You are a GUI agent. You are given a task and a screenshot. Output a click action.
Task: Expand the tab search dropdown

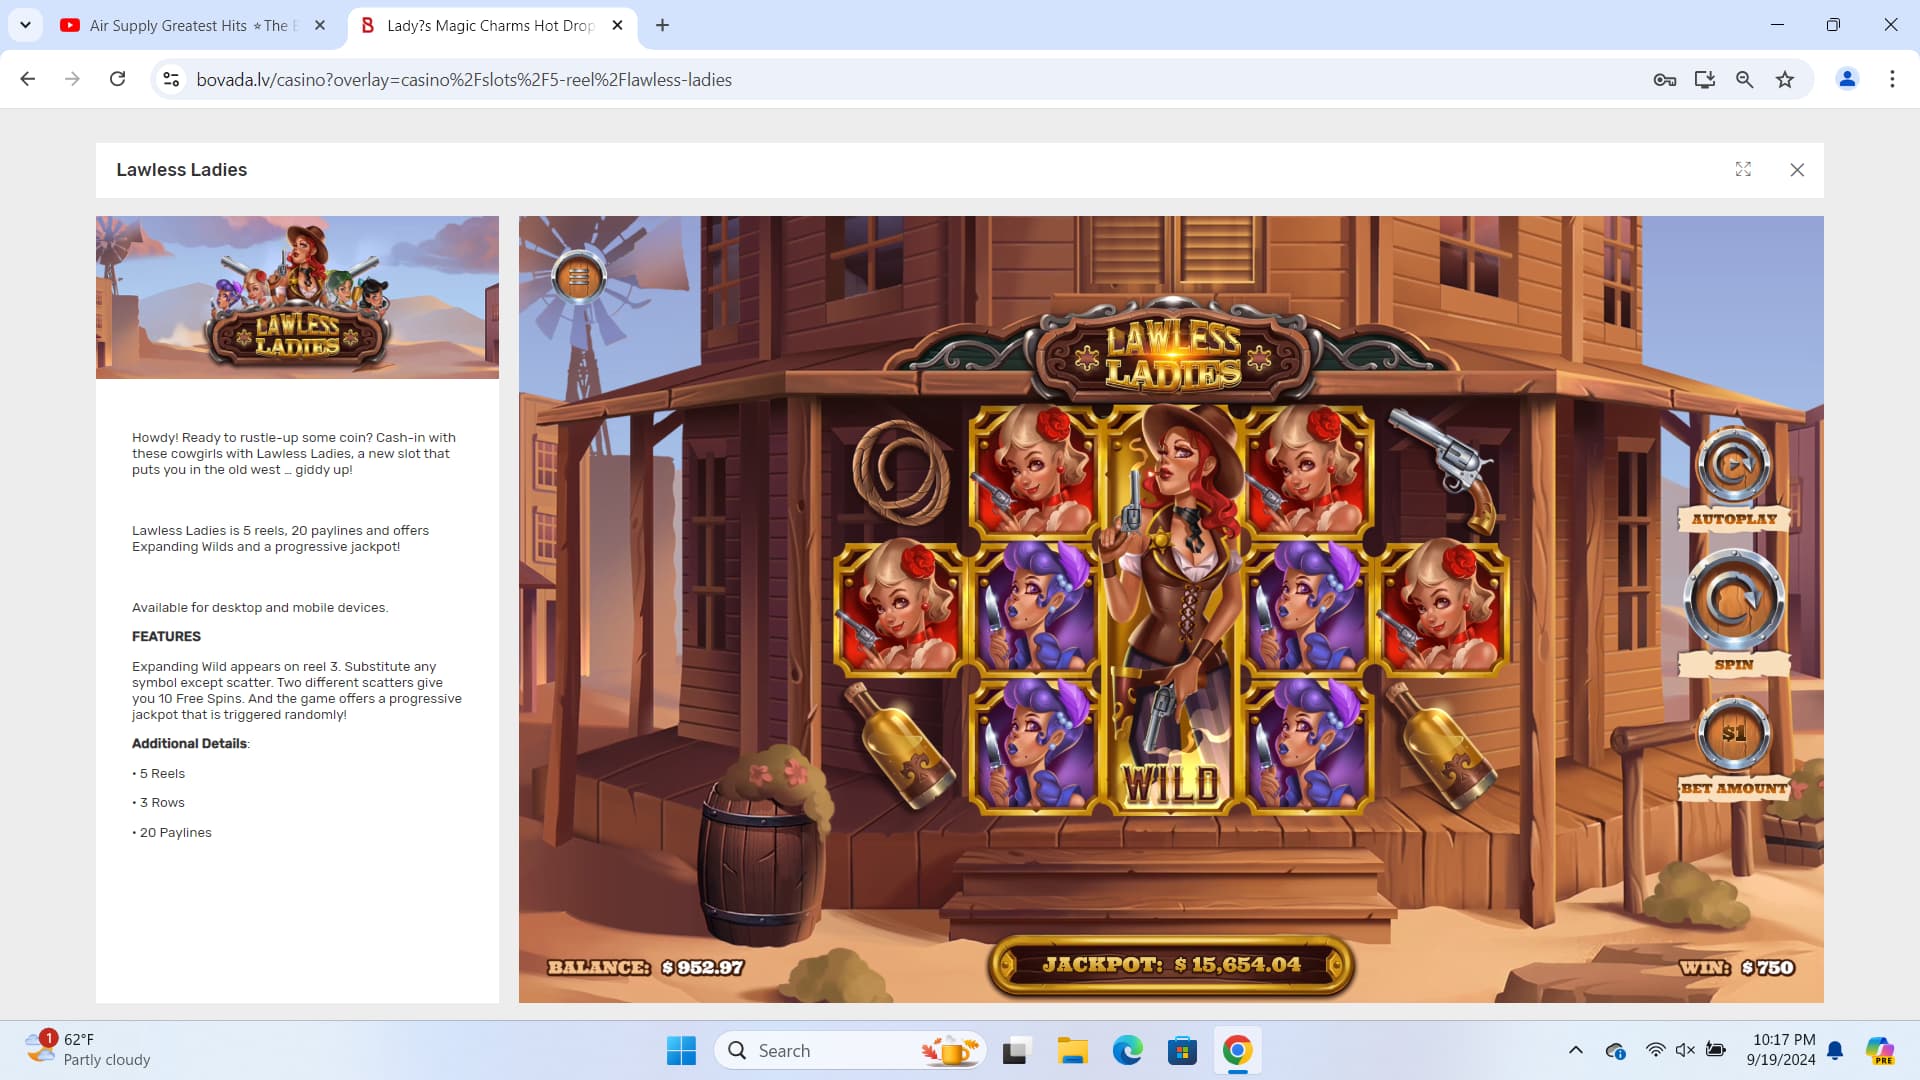click(25, 26)
